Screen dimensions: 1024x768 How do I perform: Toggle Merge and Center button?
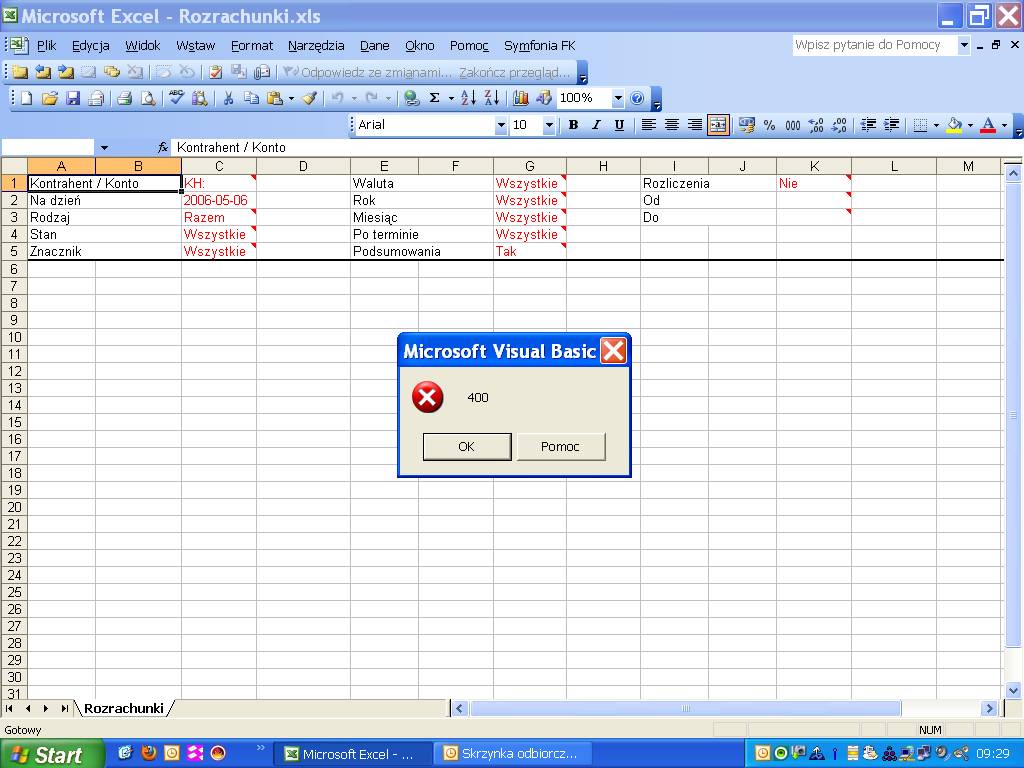(718, 125)
